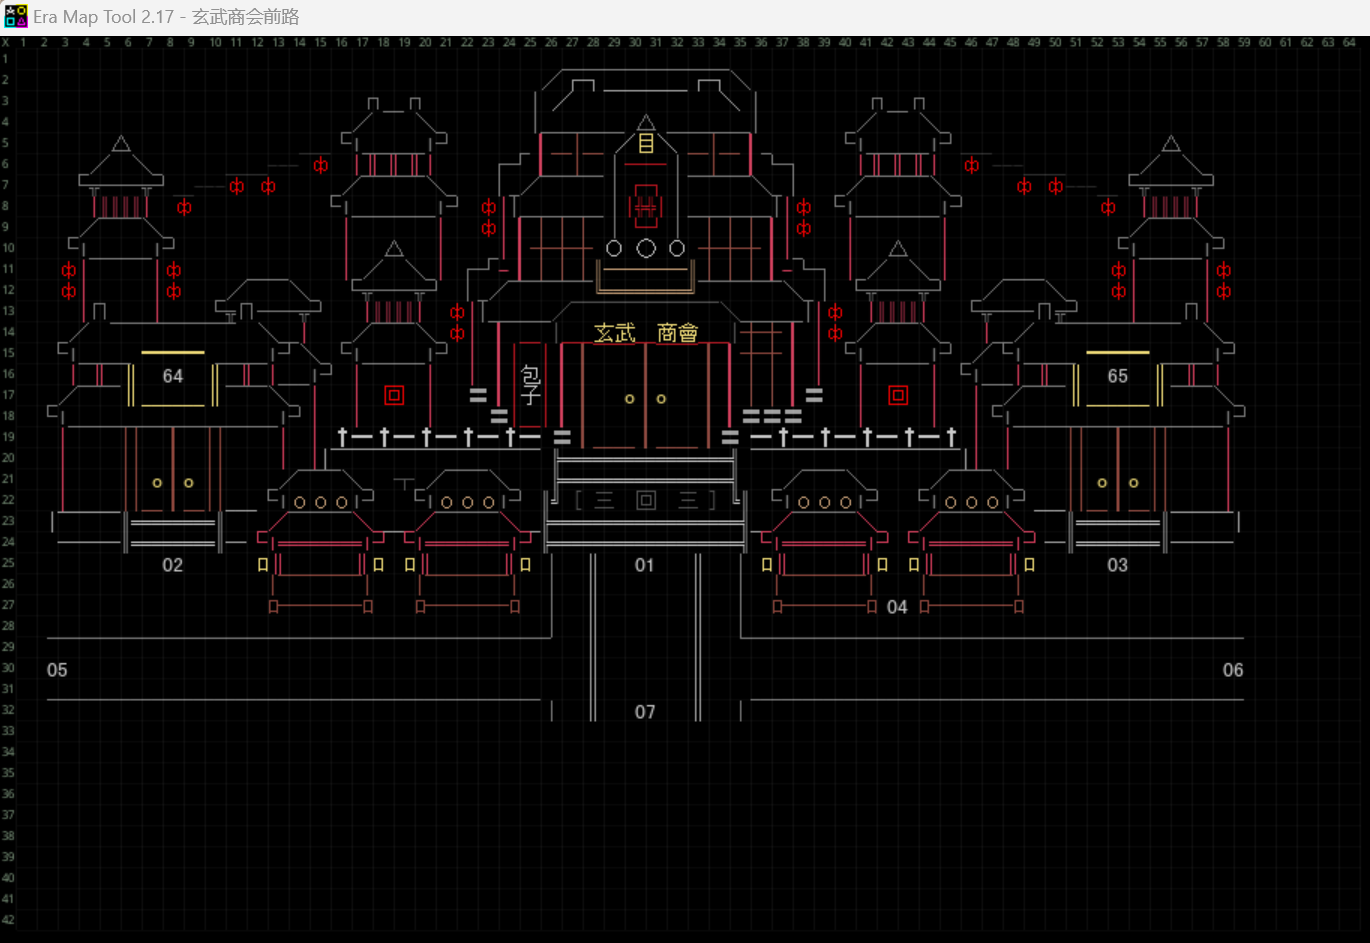
Task: Click the yellow 玄武 signboard text
Action: click(615, 333)
